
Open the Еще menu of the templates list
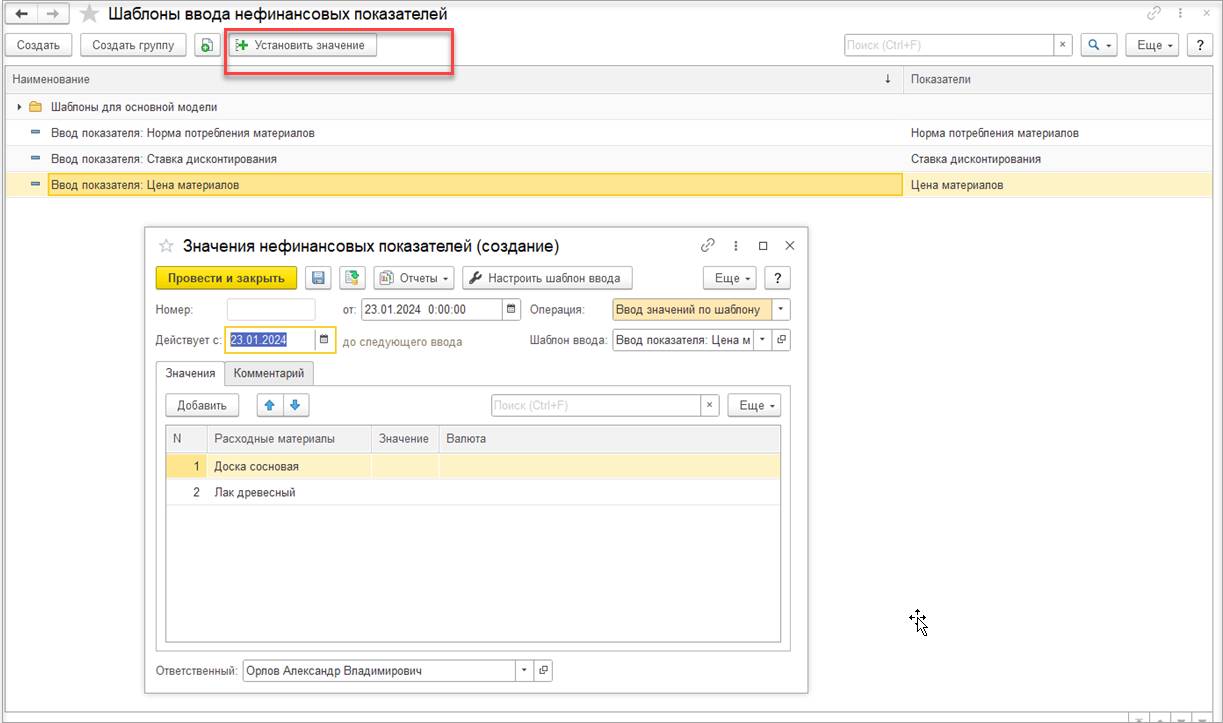coord(1153,45)
